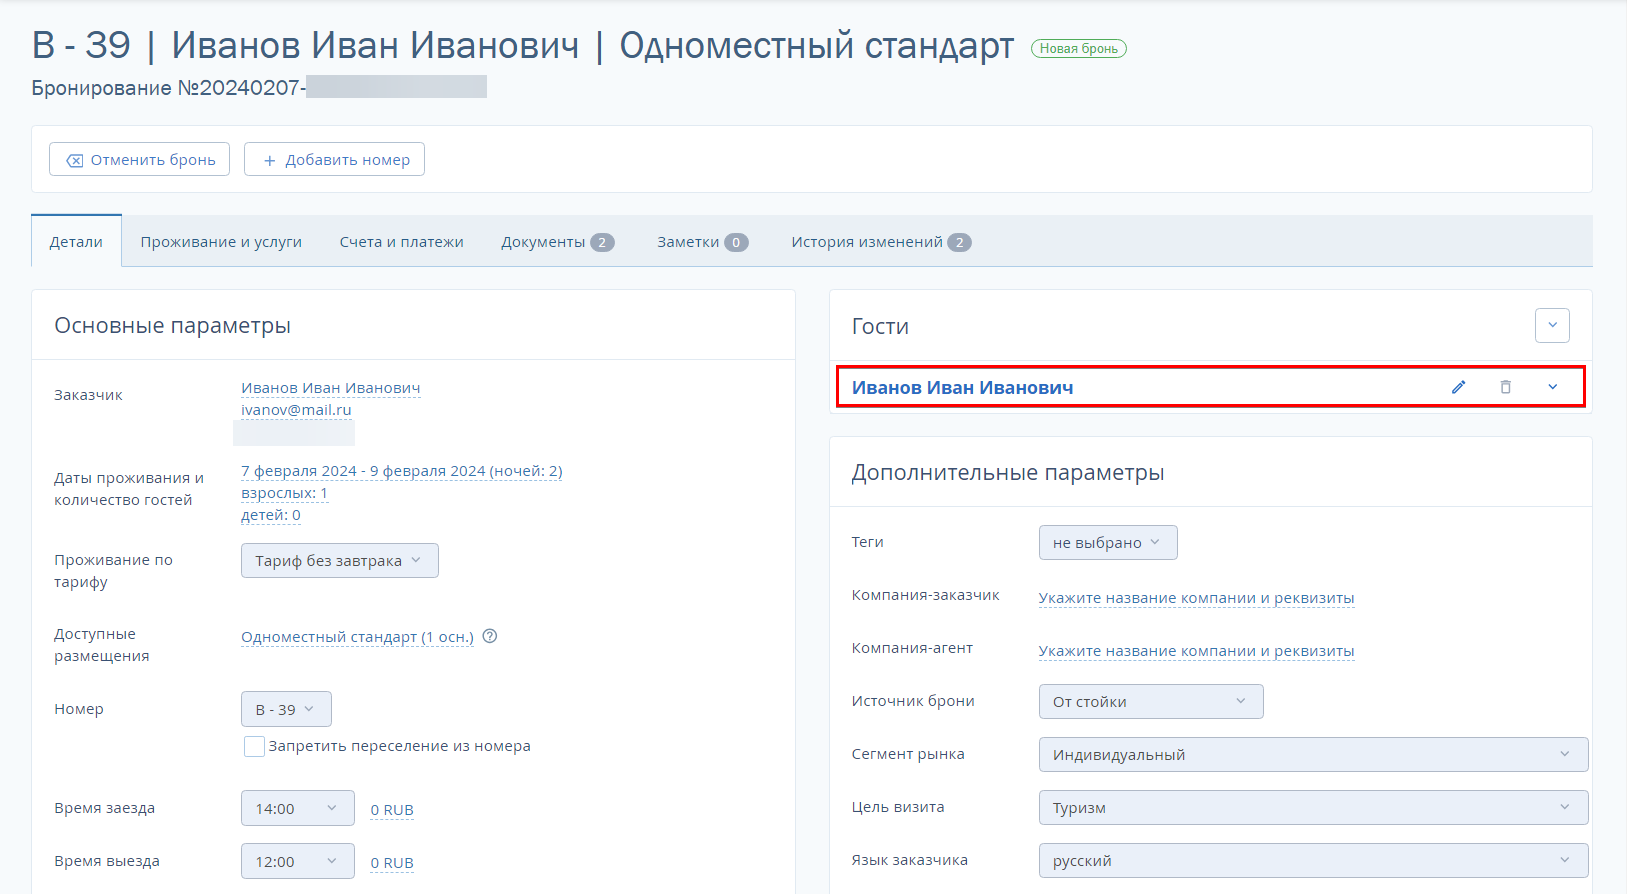
Task: Click the Документы count badge 2
Action: pyautogui.click(x=602, y=242)
